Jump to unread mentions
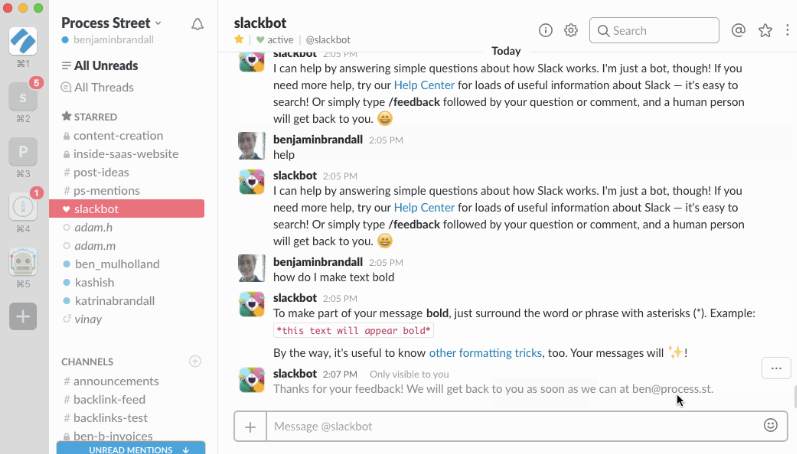Viewport: 797px width, 454px height. [x=131, y=448]
